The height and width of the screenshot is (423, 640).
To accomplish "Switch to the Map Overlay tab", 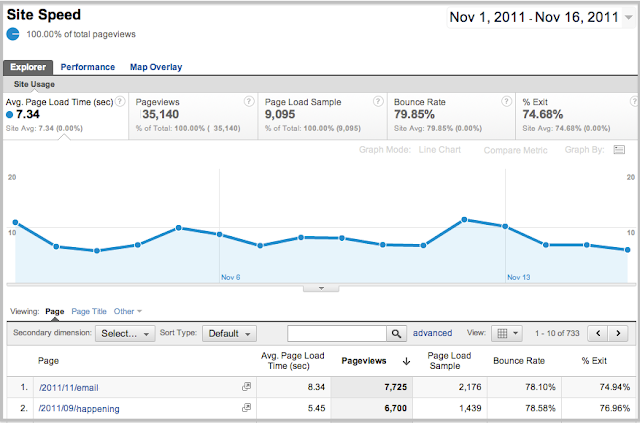I will click(155, 67).
